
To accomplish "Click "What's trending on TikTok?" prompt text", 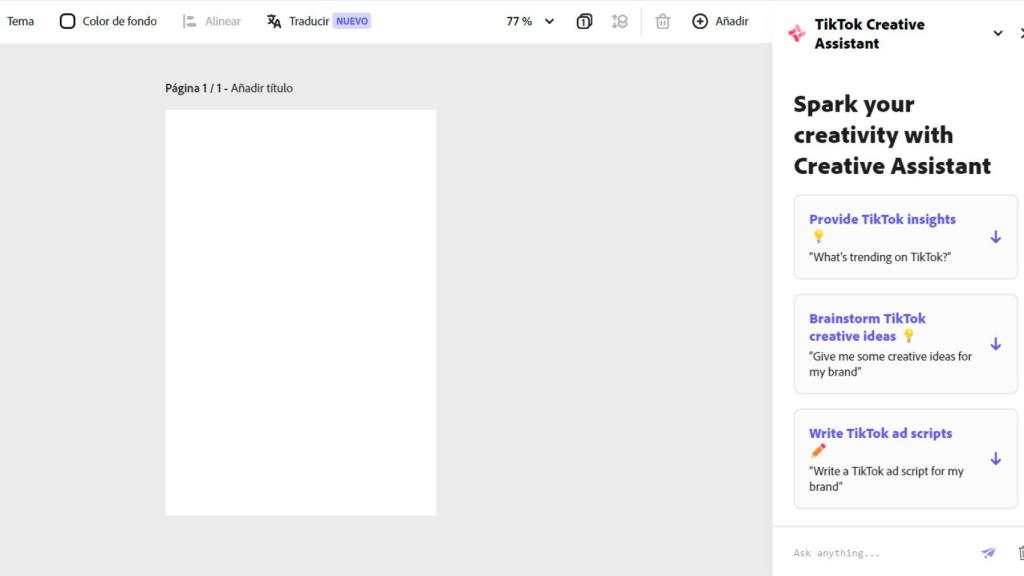I will pos(880,257).
